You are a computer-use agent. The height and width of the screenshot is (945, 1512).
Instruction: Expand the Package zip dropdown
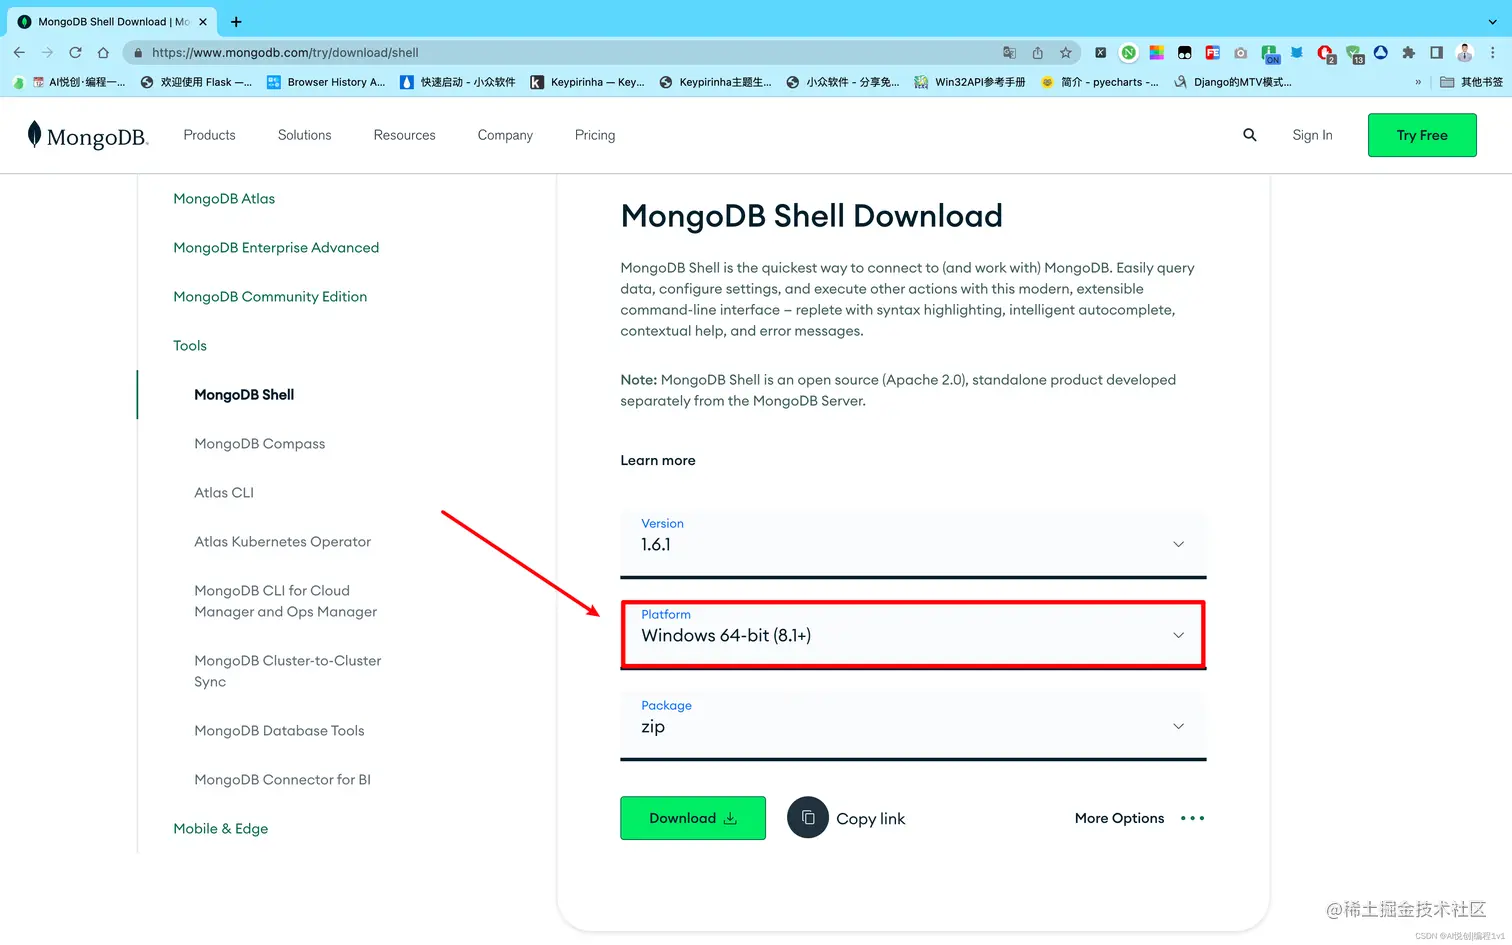coord(913,726)
